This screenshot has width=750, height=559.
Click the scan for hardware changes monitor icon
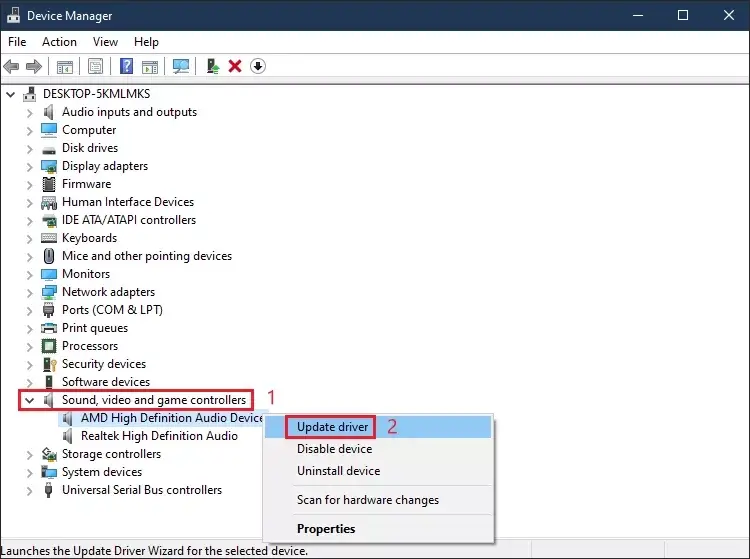point(181,66)
